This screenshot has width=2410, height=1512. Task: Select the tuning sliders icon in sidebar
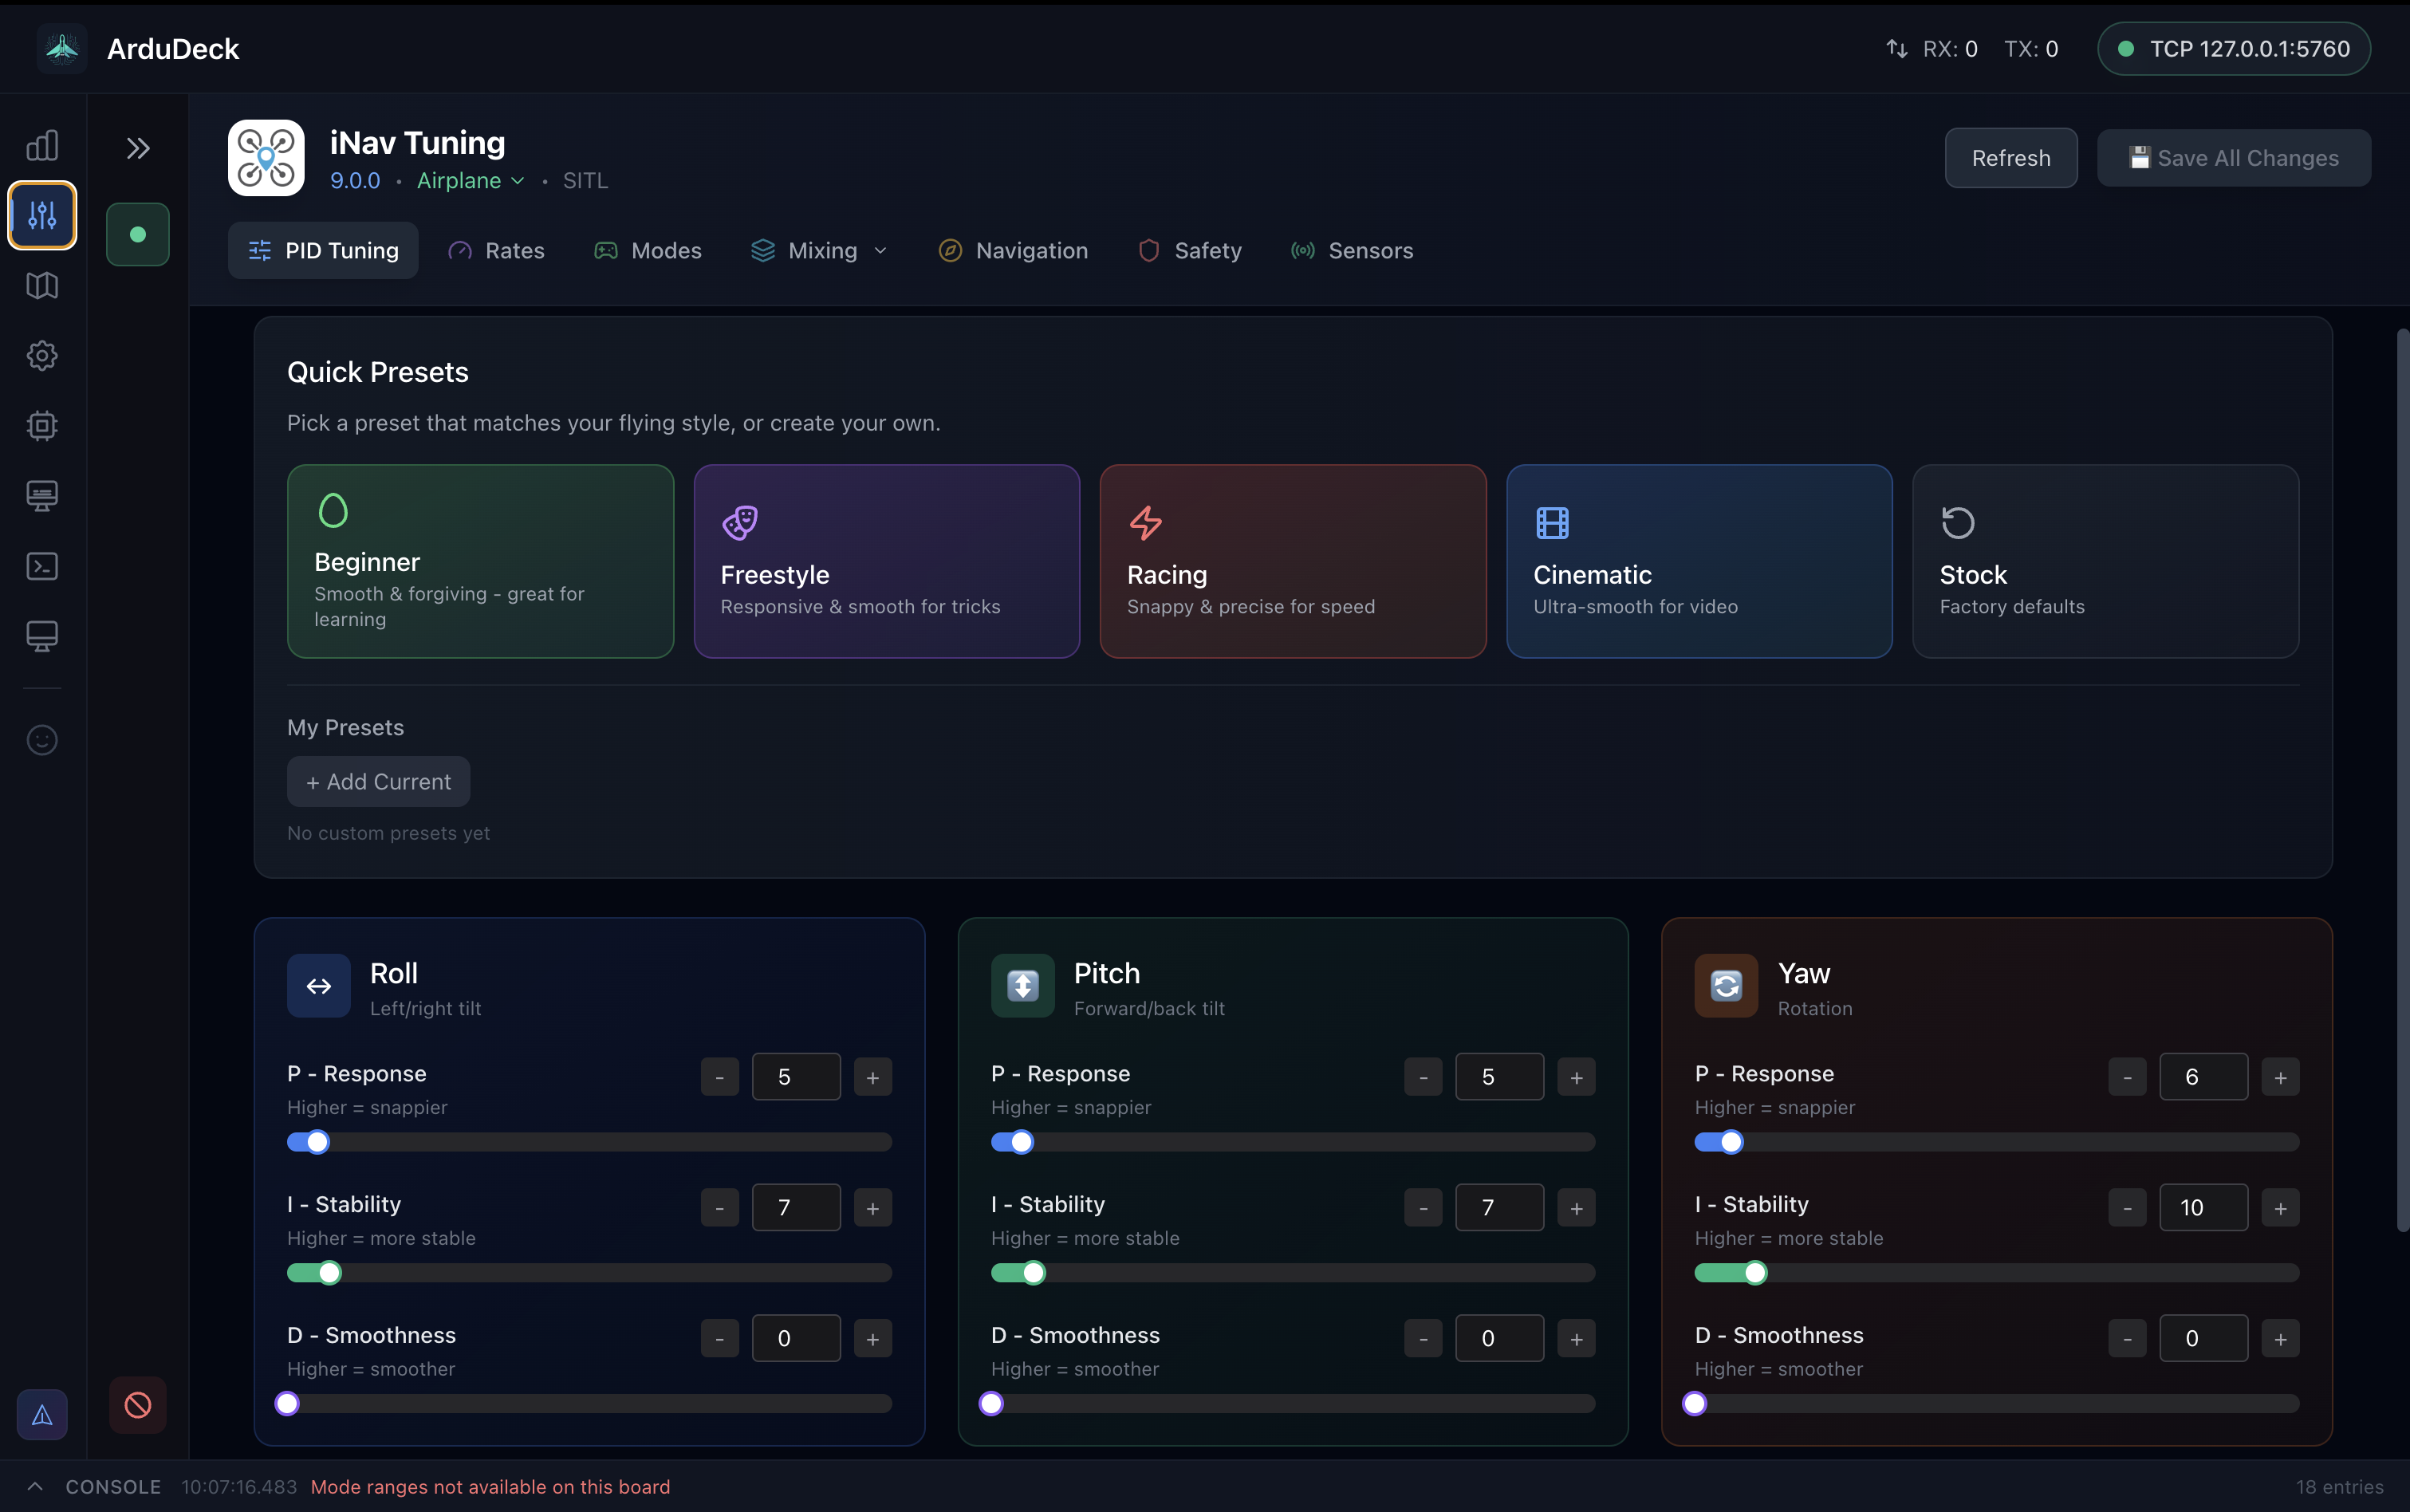pos(42,215)
